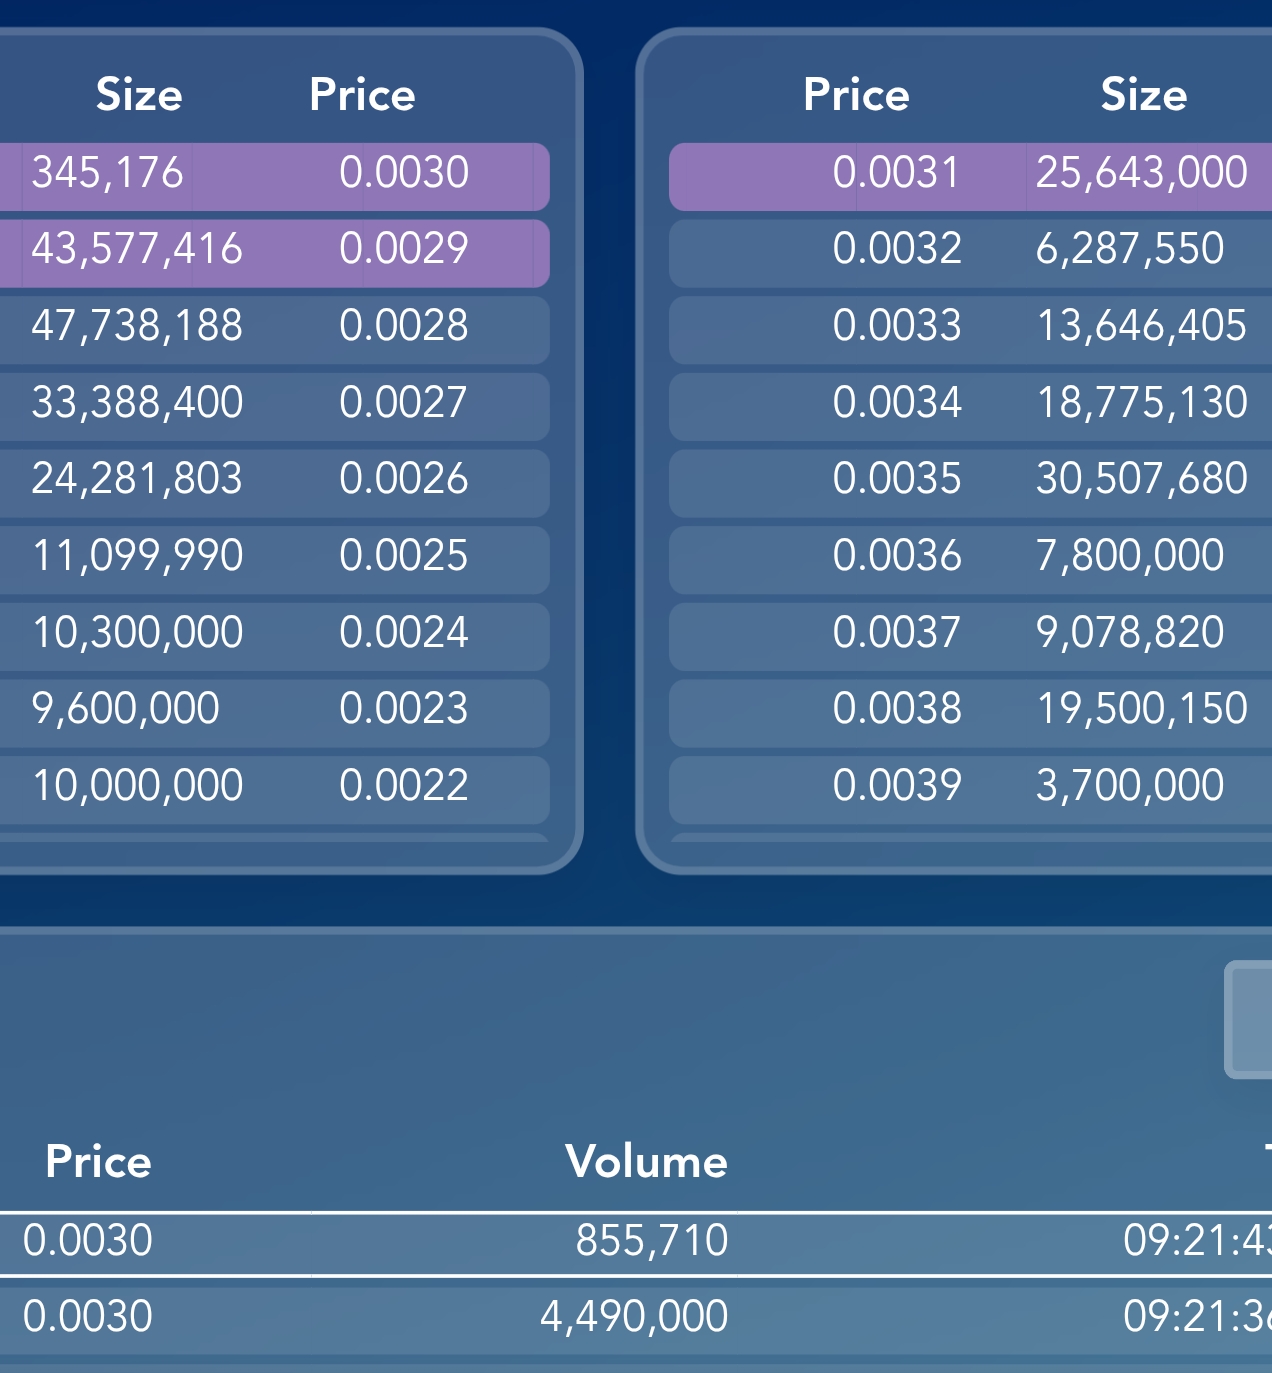Select the ask row priced 0.0039
Screen dimensions: 1272x1373
click(970, 790)
